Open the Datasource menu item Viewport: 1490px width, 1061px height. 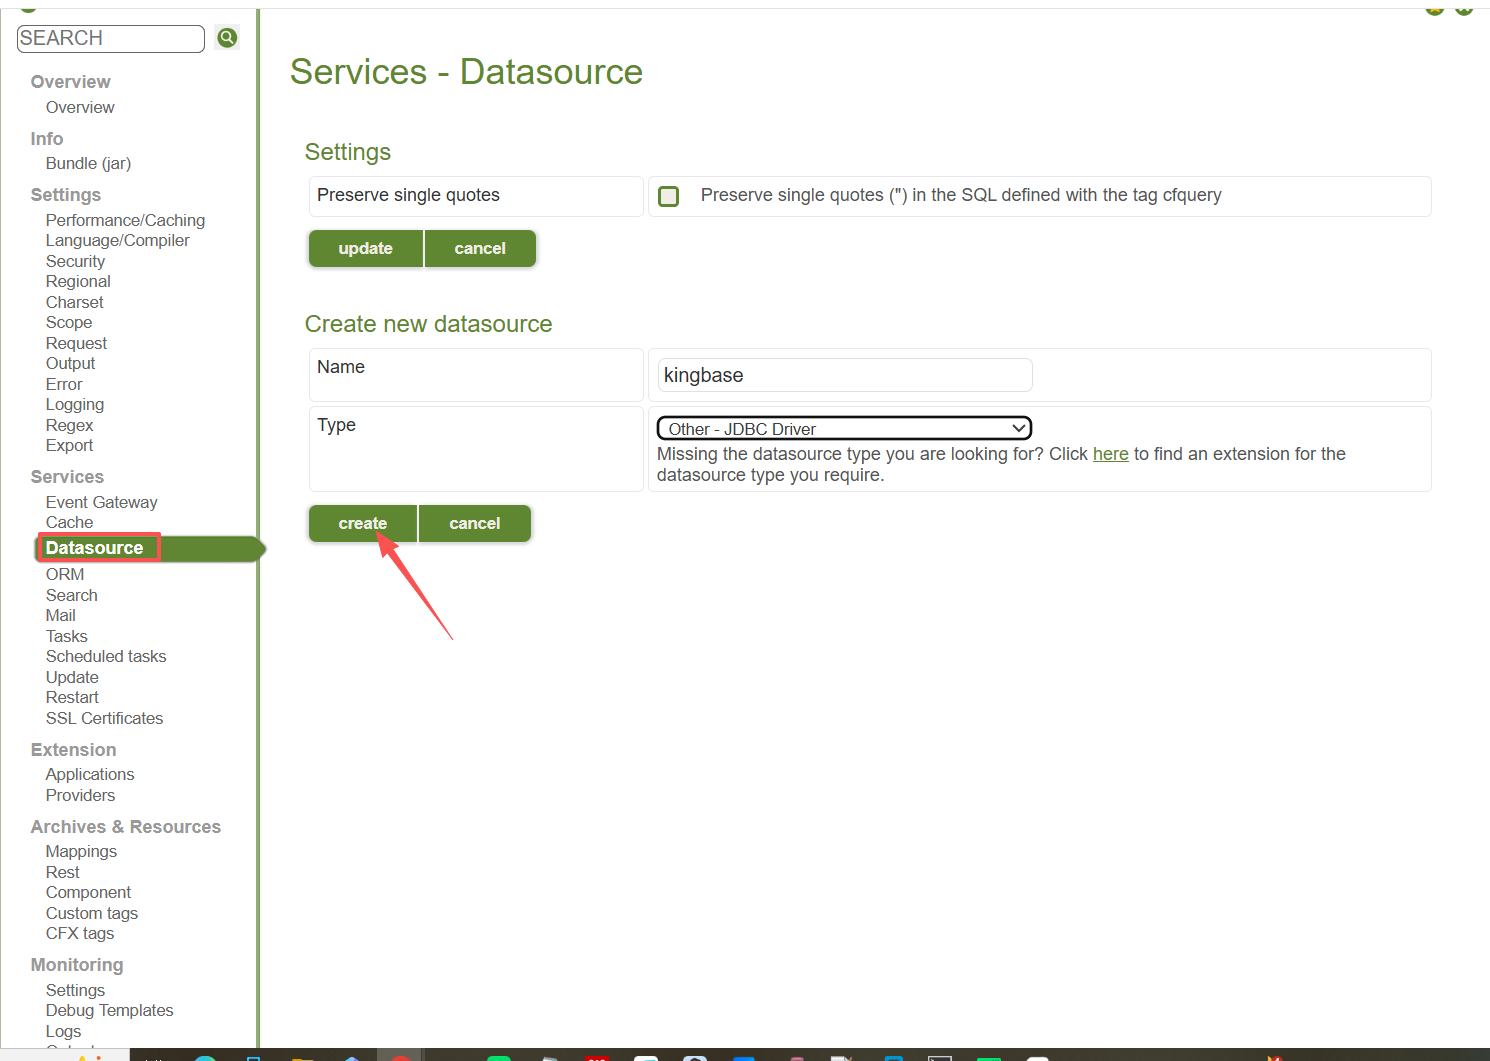pos(95,548)
